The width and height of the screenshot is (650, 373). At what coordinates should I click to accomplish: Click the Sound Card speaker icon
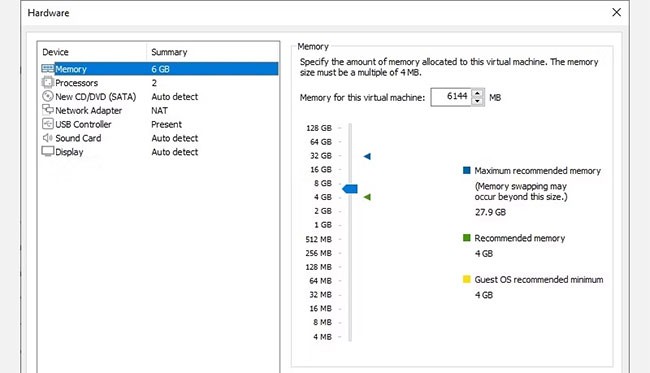(48, 138)
